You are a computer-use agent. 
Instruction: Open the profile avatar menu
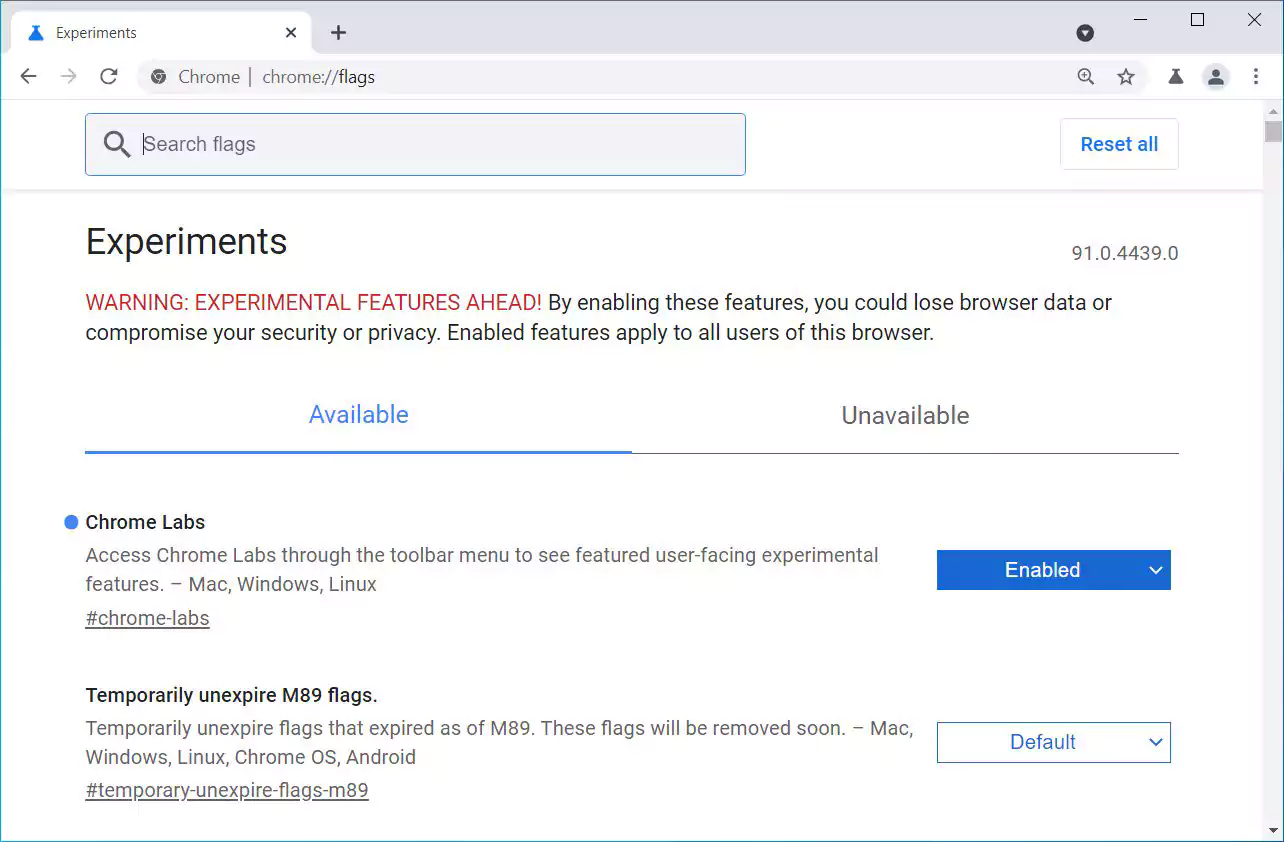[x=1216, y=77]
